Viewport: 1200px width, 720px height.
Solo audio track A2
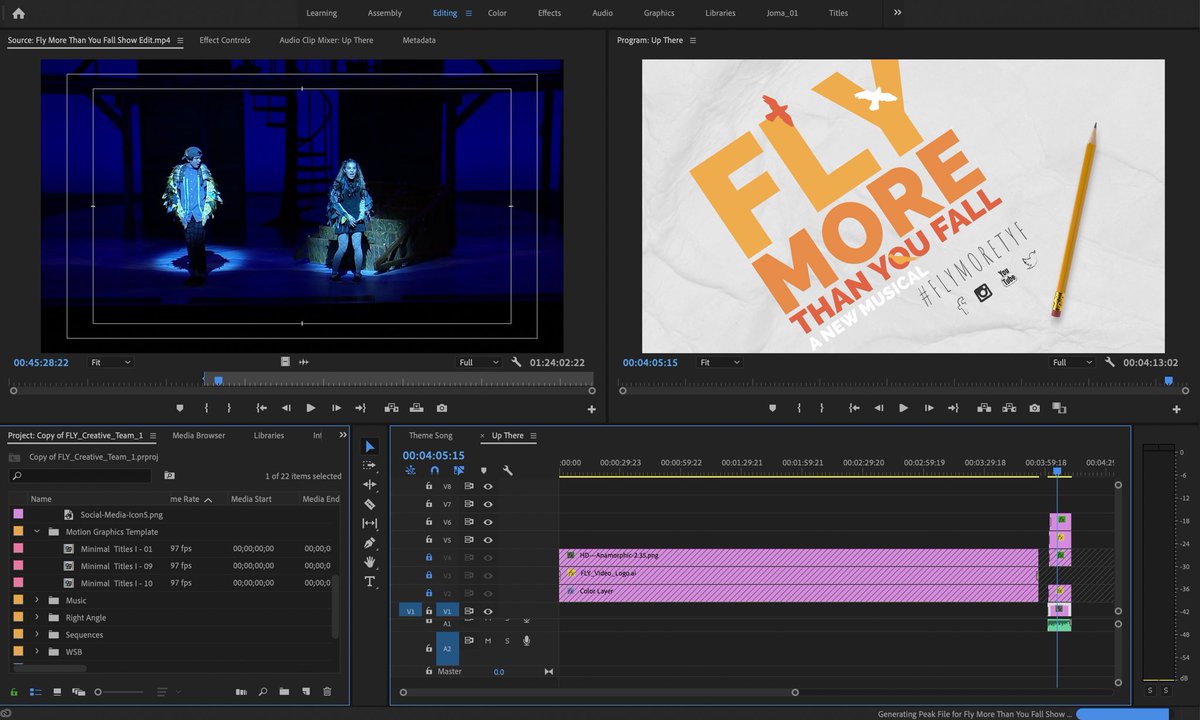507,641
